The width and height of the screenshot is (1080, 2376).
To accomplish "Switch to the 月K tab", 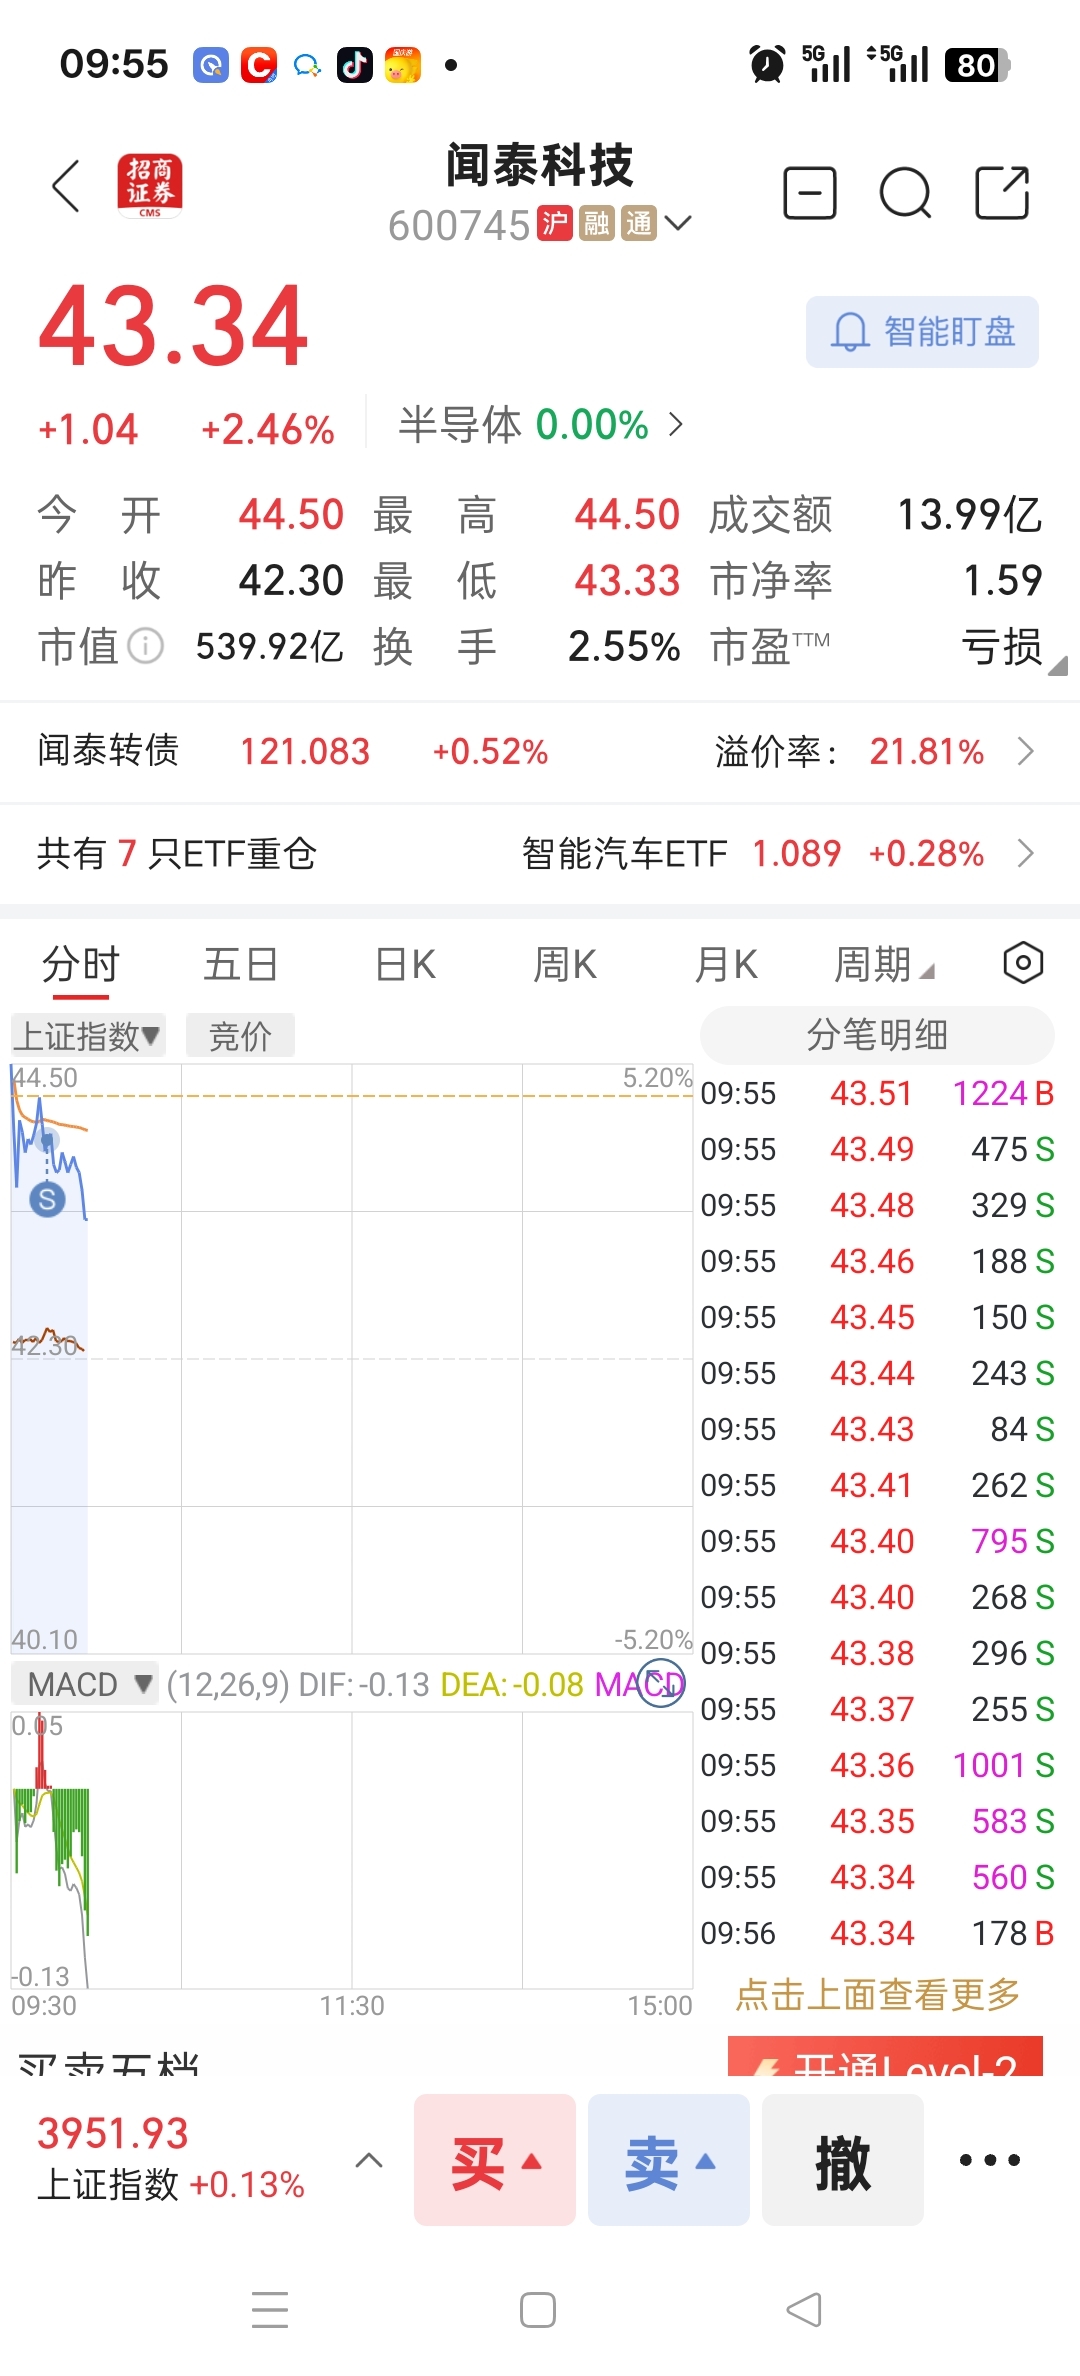I will tap(726, 966).
